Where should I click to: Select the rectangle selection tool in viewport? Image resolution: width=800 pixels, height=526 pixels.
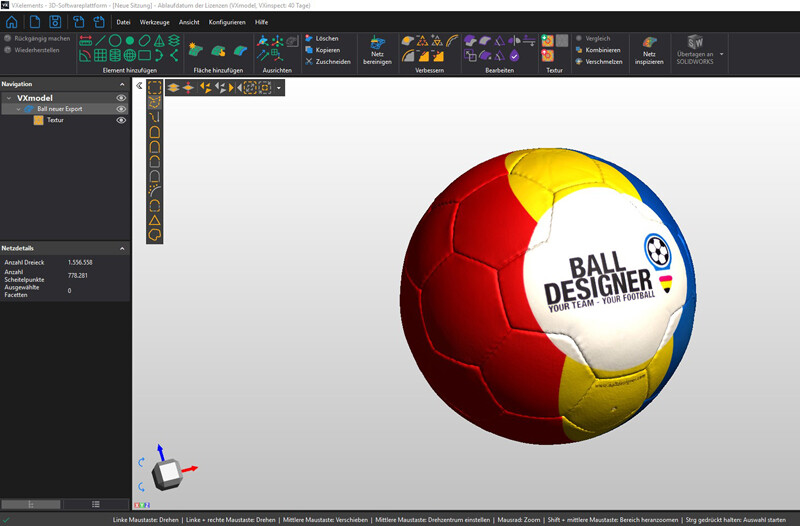tap(155, 88)
